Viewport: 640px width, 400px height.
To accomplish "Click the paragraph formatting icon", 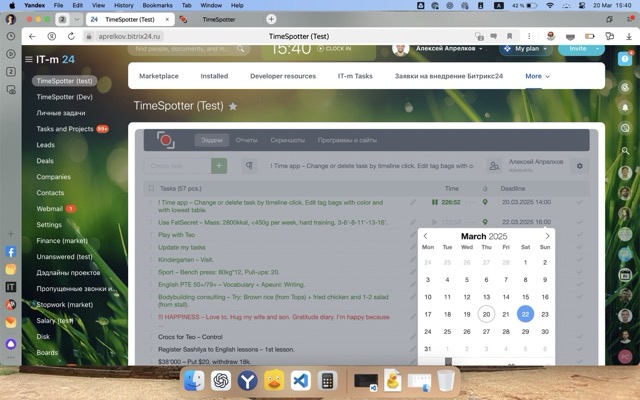I will pos(249,166).
